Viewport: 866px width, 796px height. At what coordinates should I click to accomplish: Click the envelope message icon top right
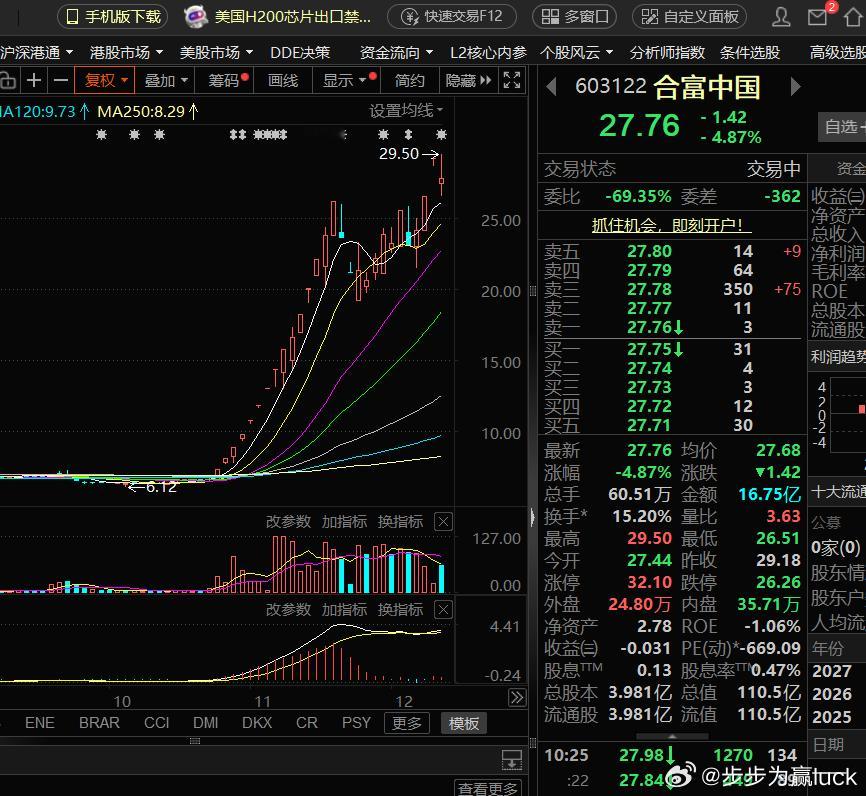pos(818,16)
